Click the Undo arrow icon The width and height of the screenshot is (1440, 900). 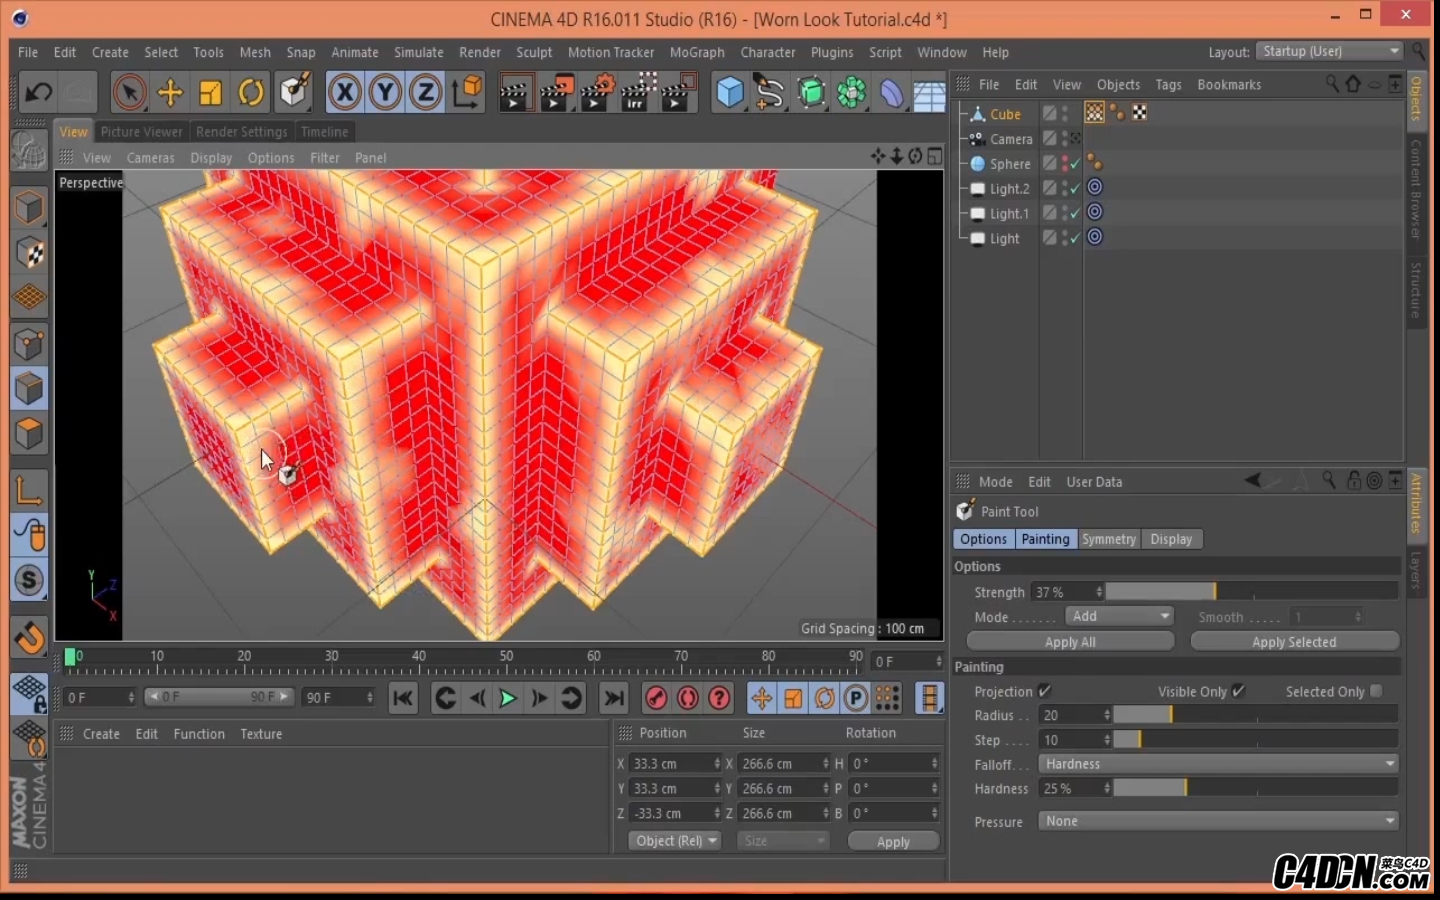(38, 93)
